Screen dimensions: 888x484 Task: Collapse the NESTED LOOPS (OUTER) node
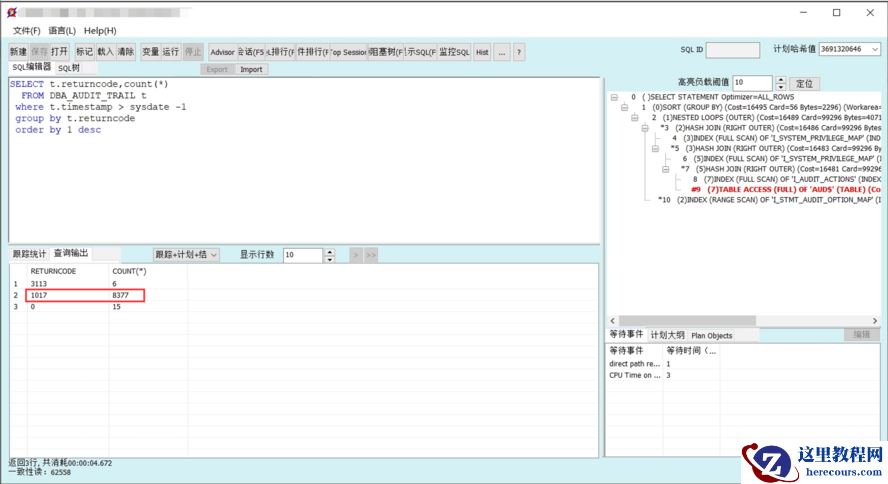click(634, 117)
